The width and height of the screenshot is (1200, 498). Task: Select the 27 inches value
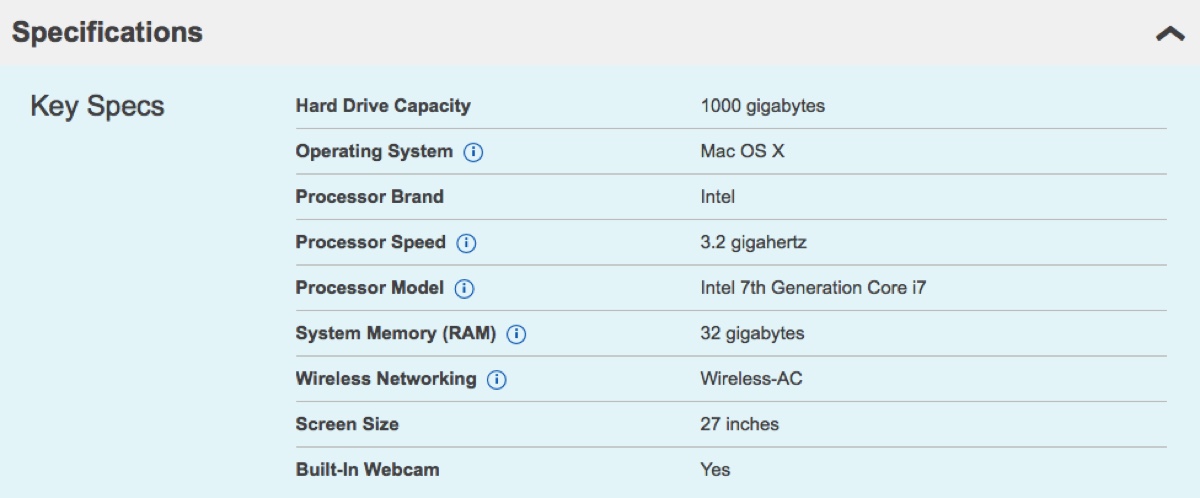pyautogui.click(x=740, y=424)
